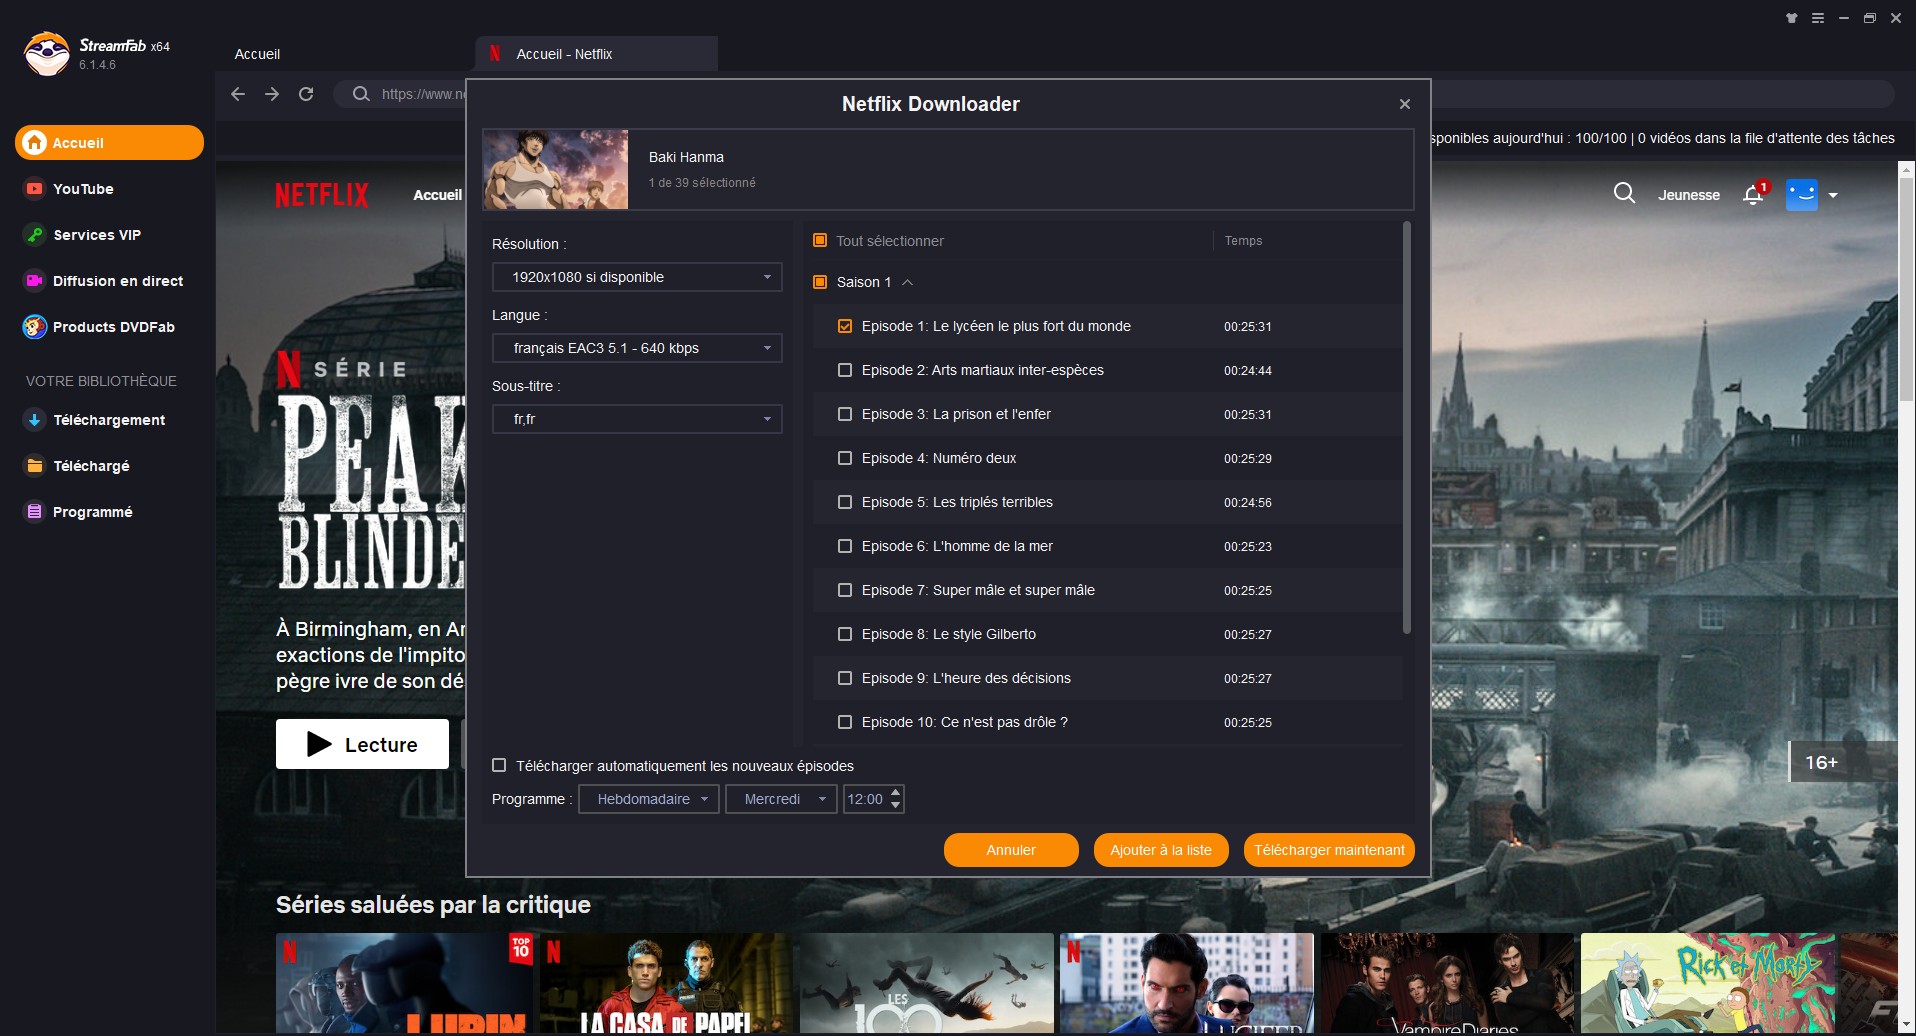The height and width of the screenshot is (1036, 1916).
Task: Enable Télécharger automatiquement les nouveaux épisodes
Action: [x=499, y=765]
